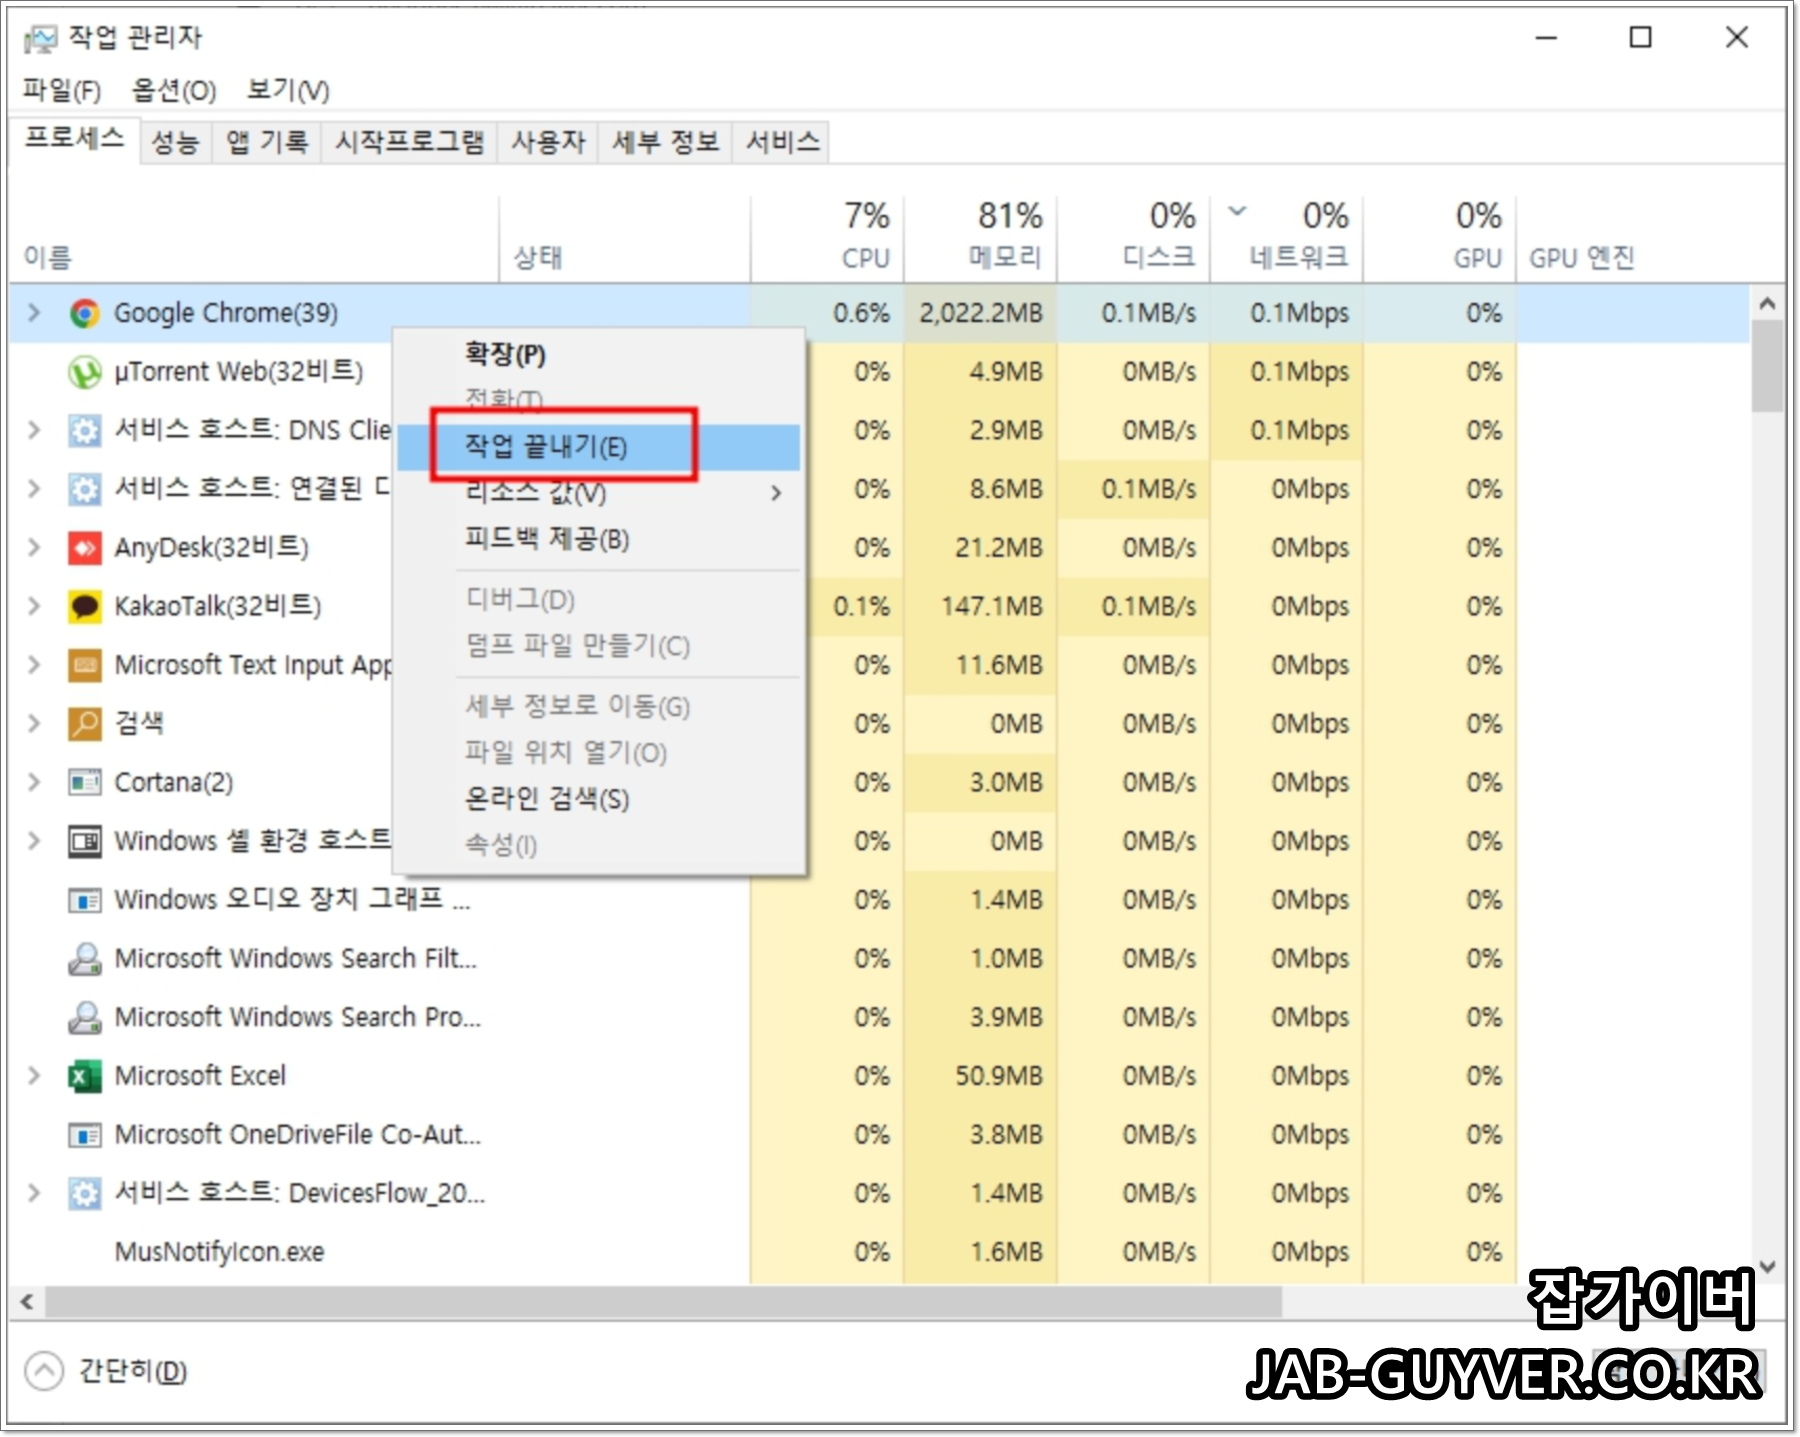1800x1437 pixels.
Task: Select the MusNotifyIcon.exe process row
Action: [880, 1252]
